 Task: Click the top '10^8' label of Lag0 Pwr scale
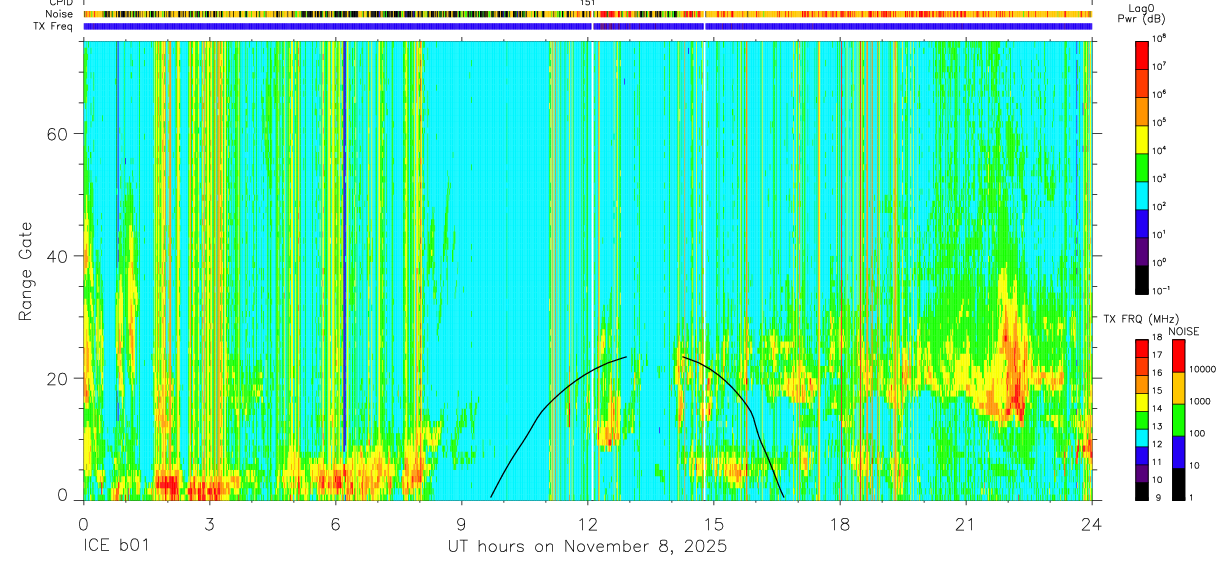[1160, 38]
